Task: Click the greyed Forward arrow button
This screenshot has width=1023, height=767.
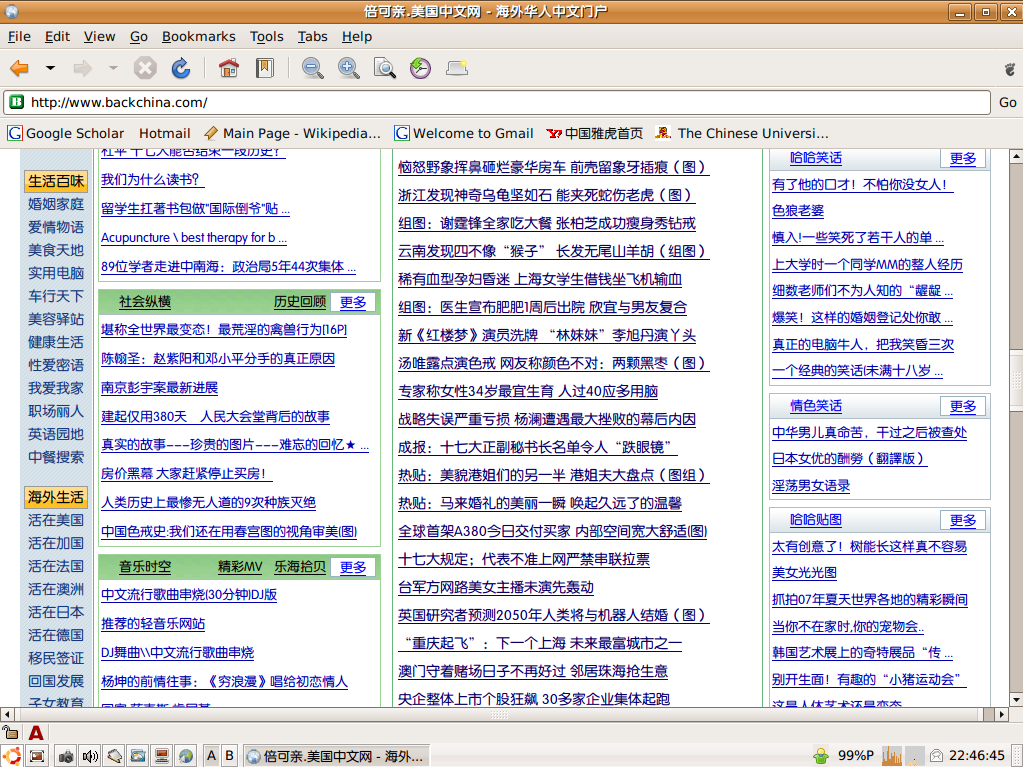Action: 82,68
